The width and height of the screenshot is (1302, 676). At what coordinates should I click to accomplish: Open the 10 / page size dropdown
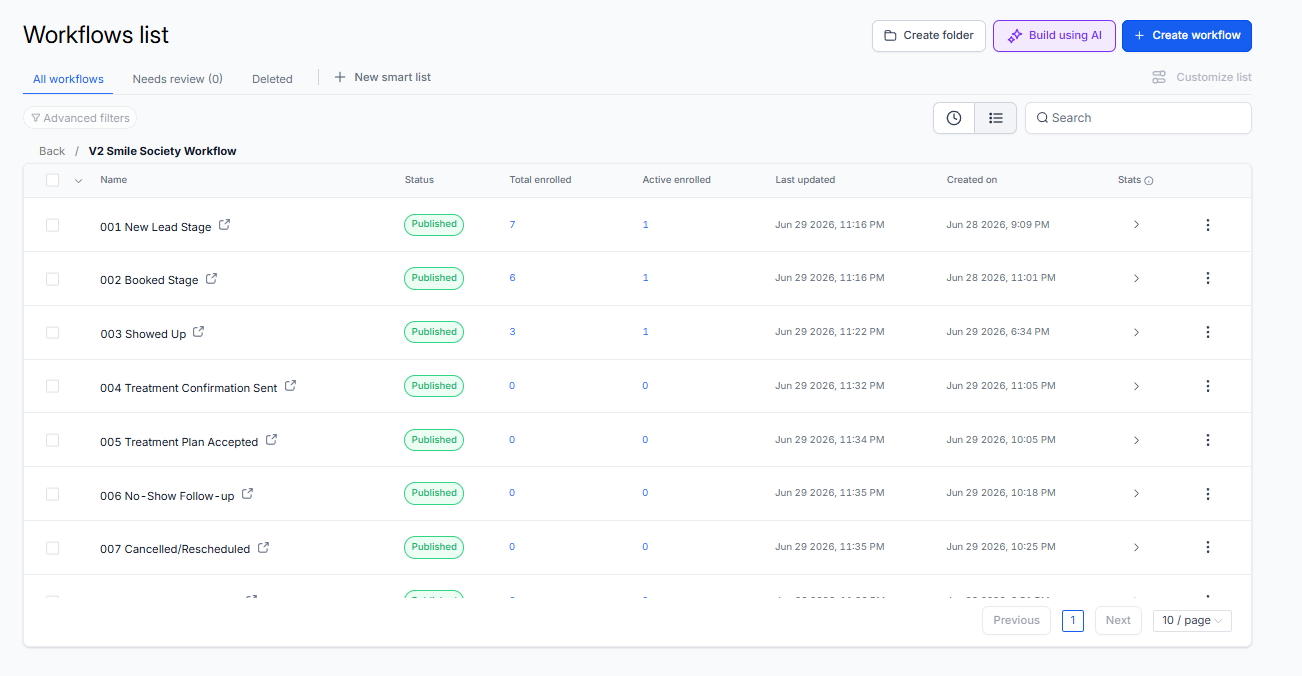pyautogui.click(x=1192, y=620)
